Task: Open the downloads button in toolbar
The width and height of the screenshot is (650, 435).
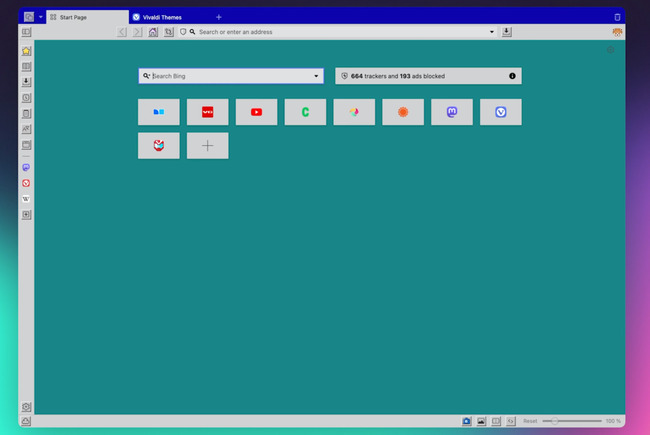Action: pos(507,32)
